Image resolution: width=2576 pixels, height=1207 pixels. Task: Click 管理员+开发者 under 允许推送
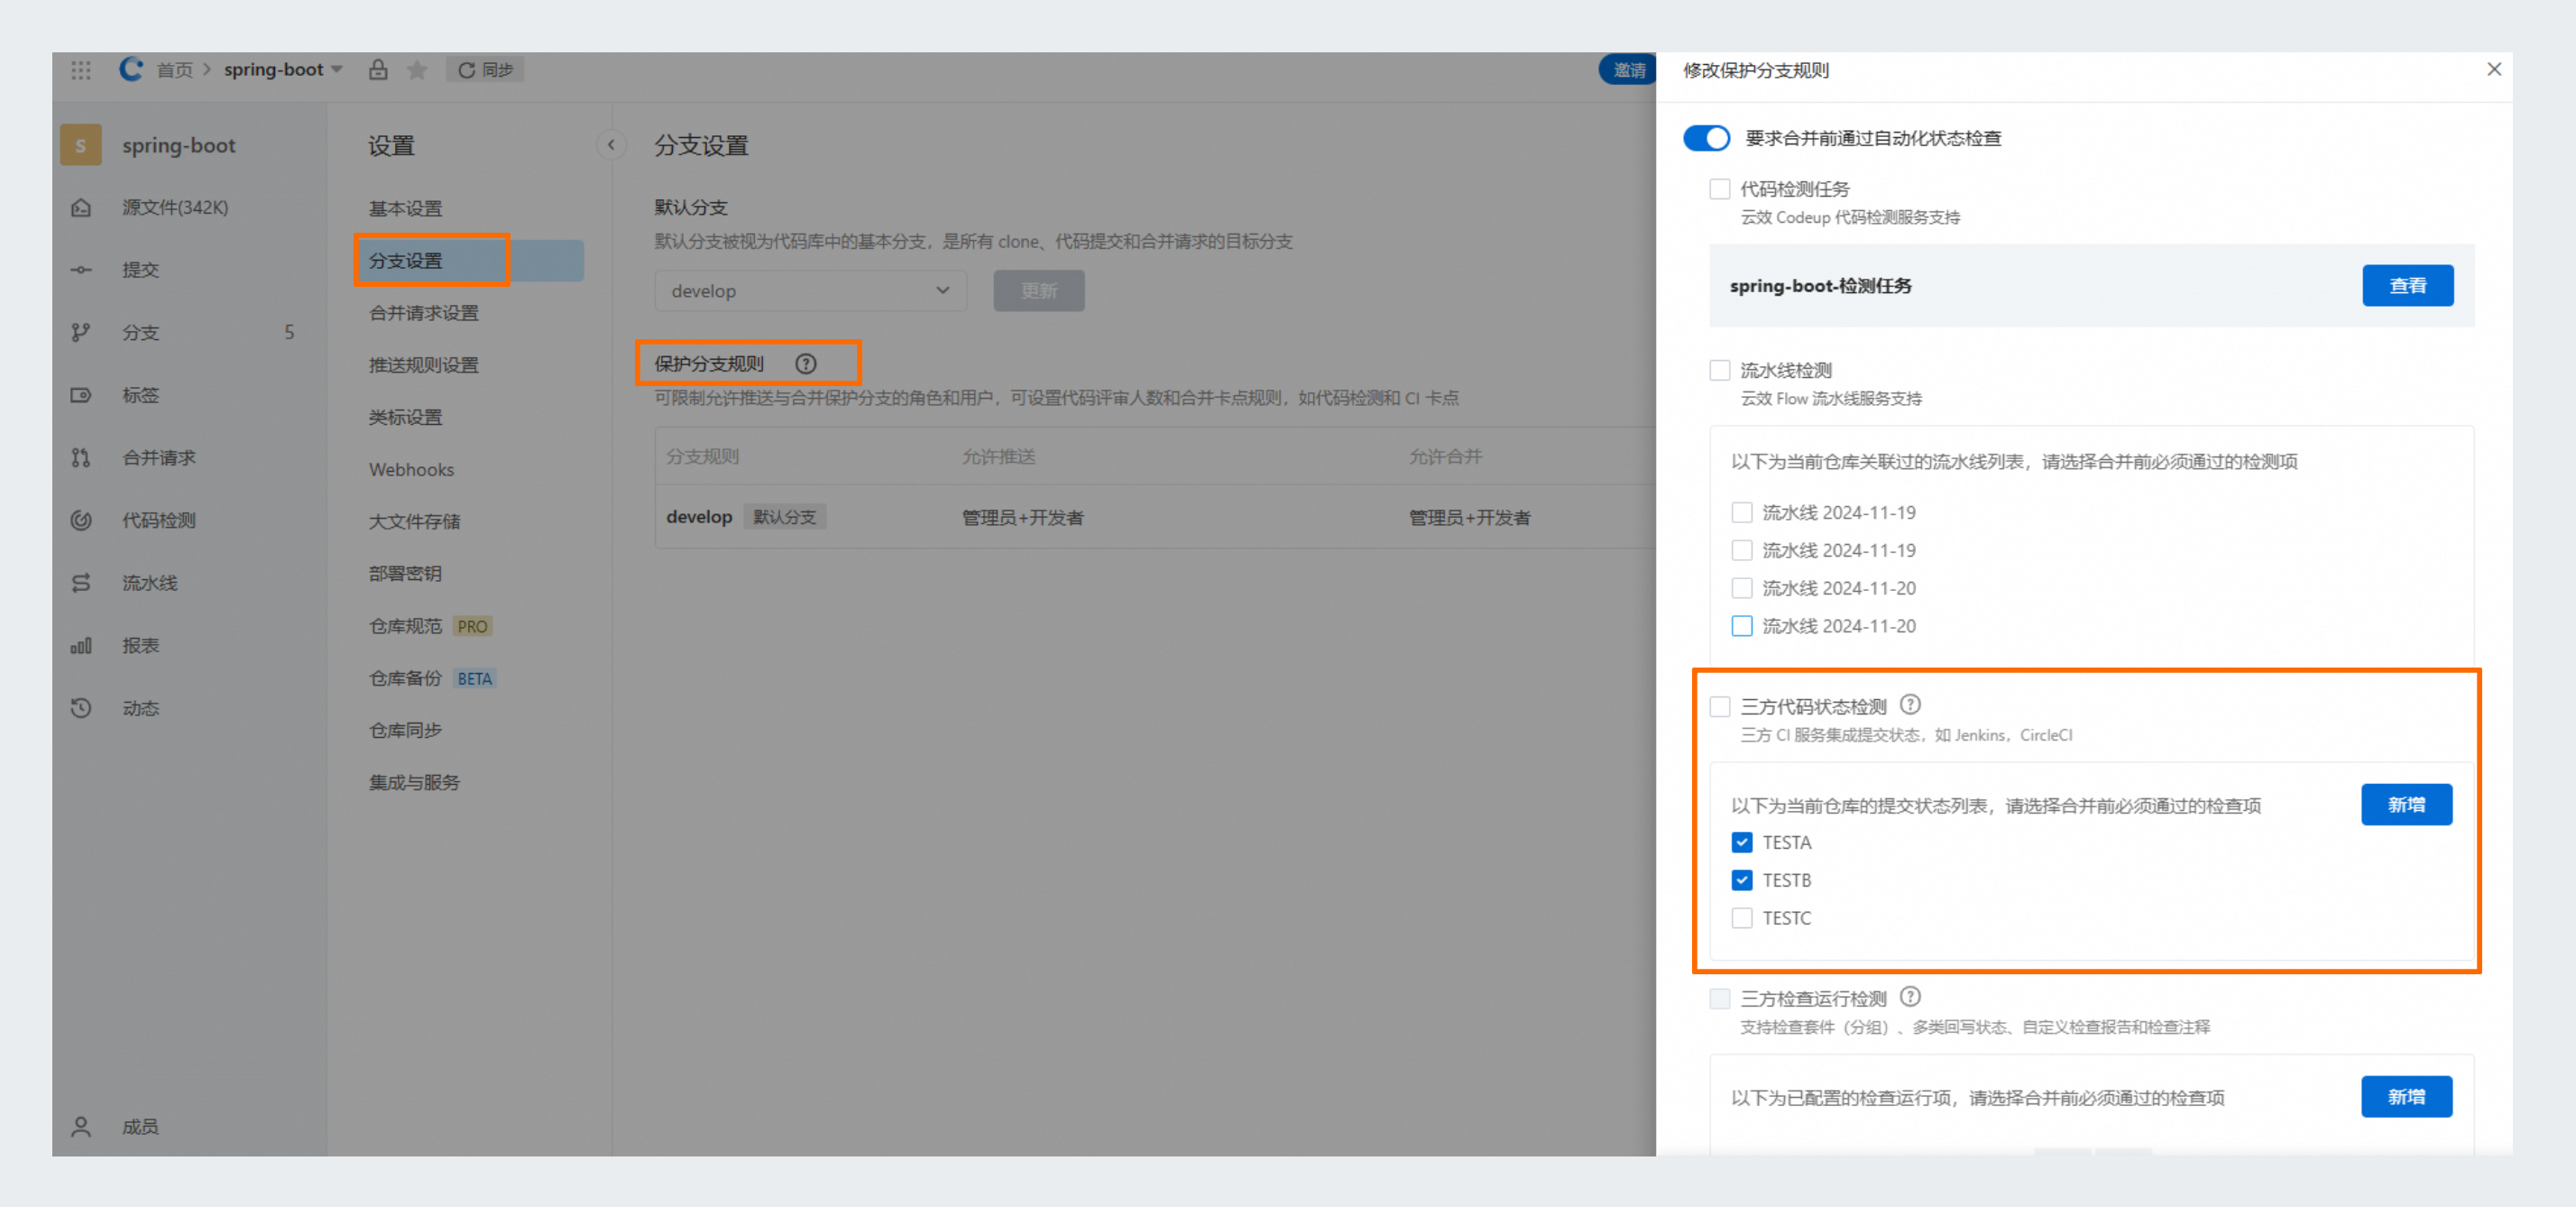pos(1022,517)
